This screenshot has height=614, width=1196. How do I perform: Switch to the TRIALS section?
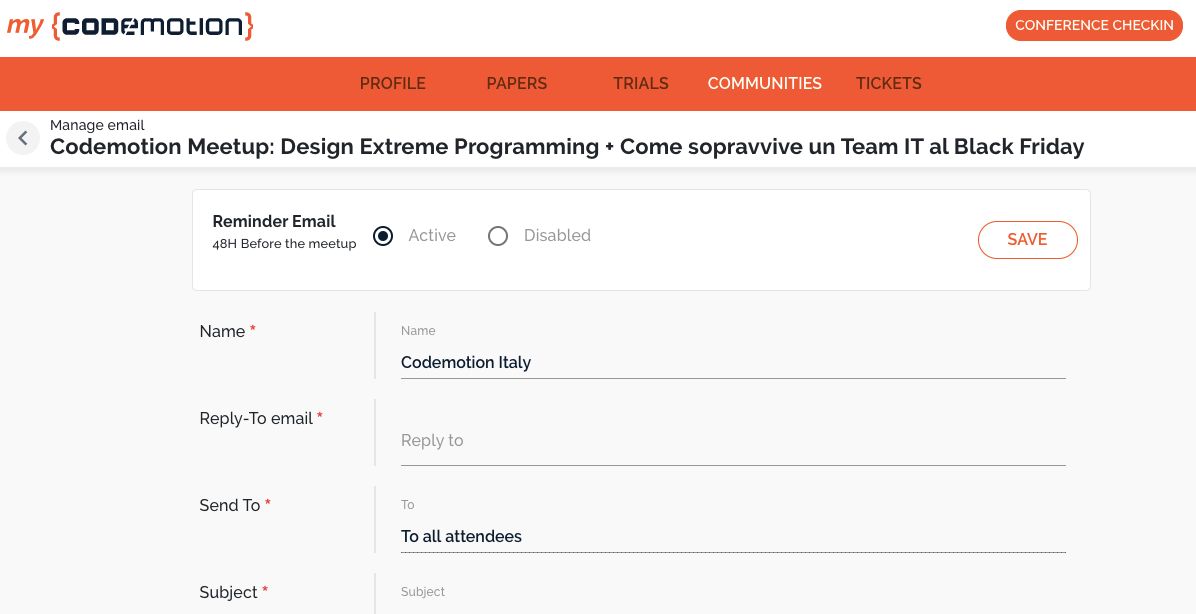(640, 84)
